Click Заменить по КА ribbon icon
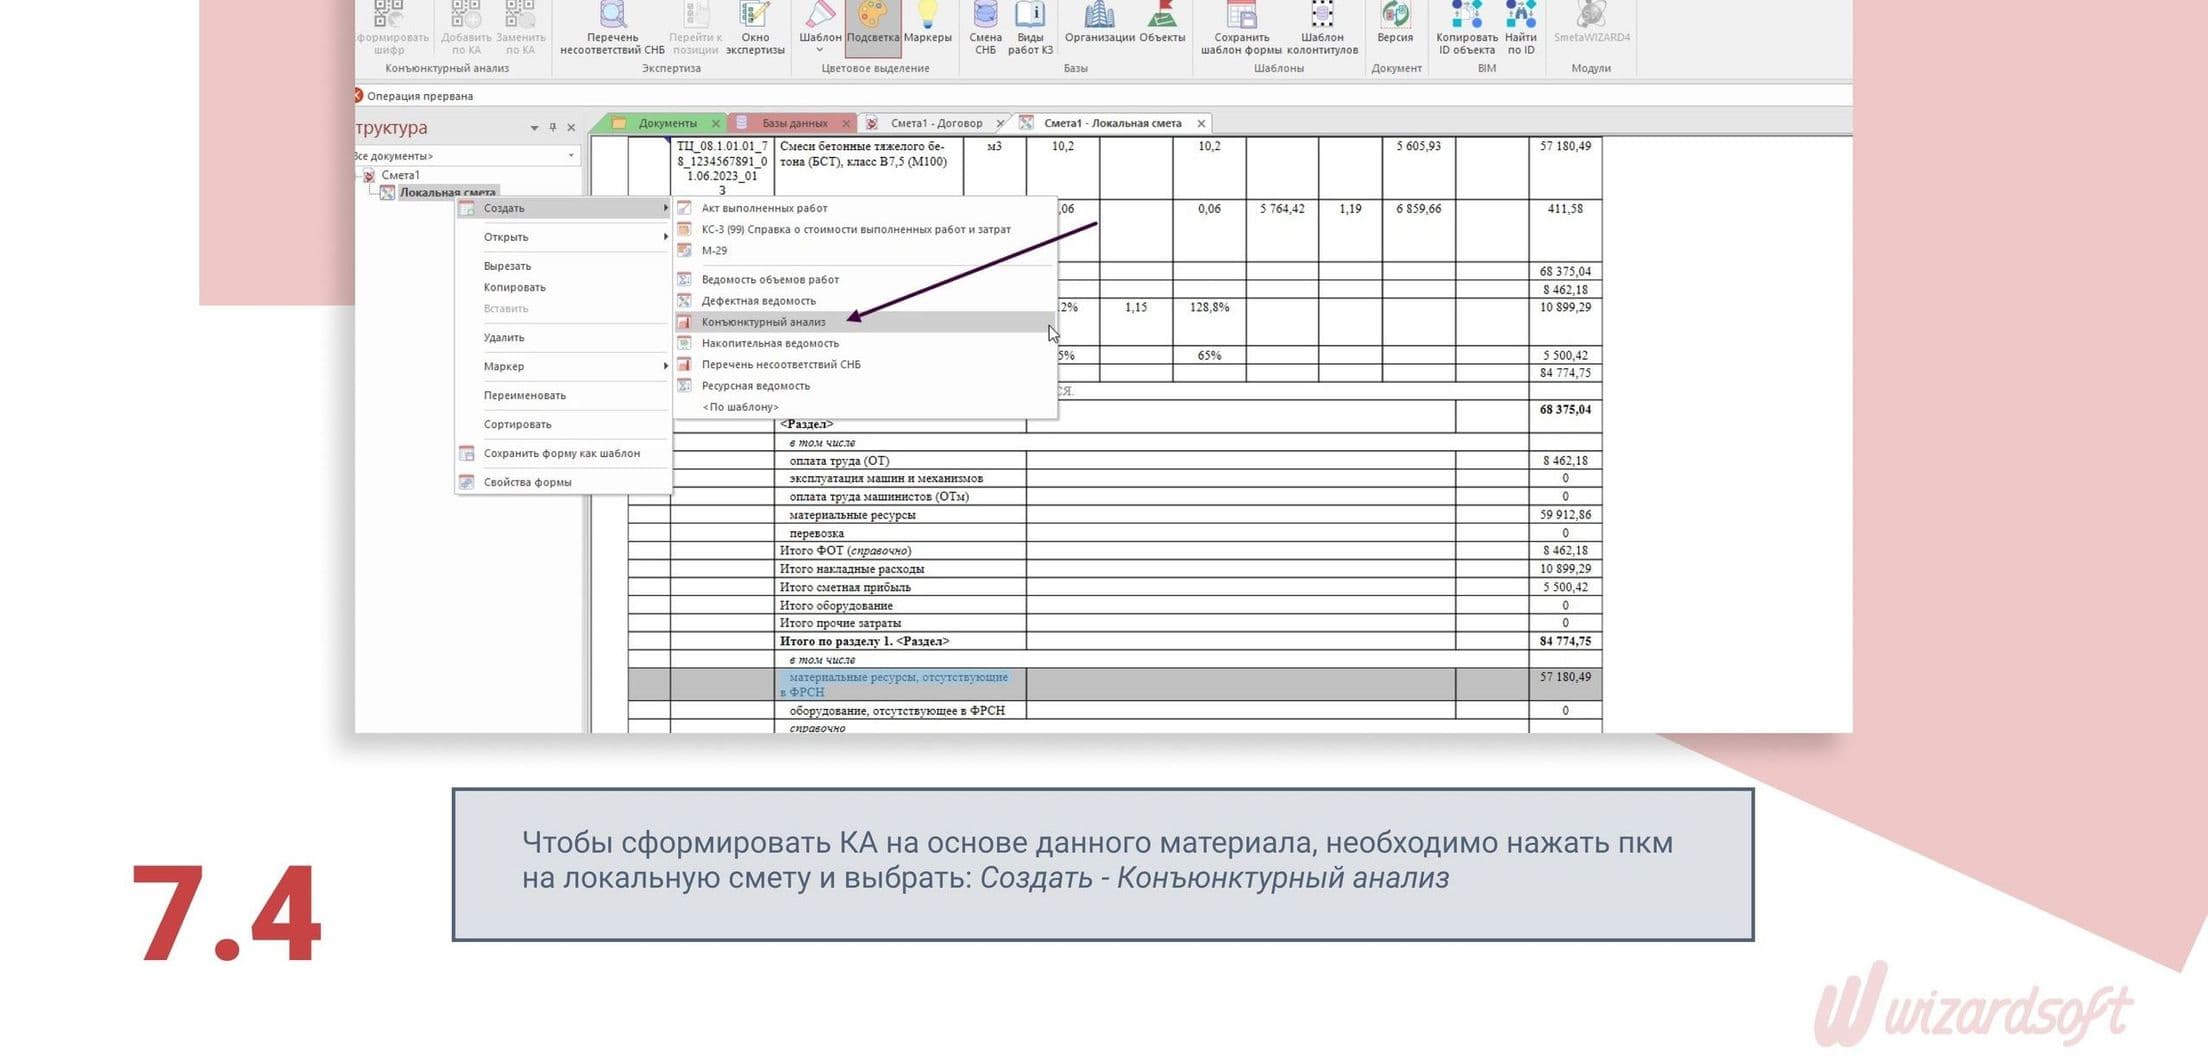 (520, 27)
